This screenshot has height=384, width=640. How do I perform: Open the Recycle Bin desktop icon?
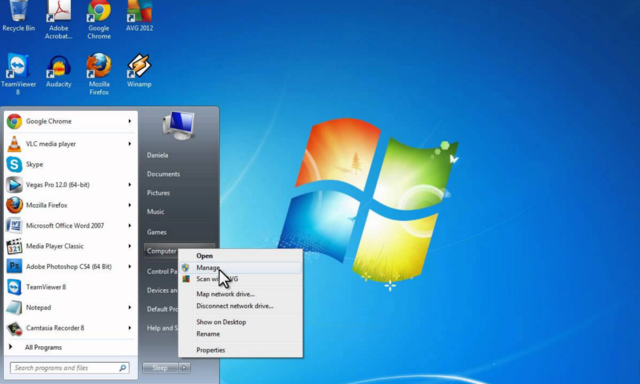18,16
